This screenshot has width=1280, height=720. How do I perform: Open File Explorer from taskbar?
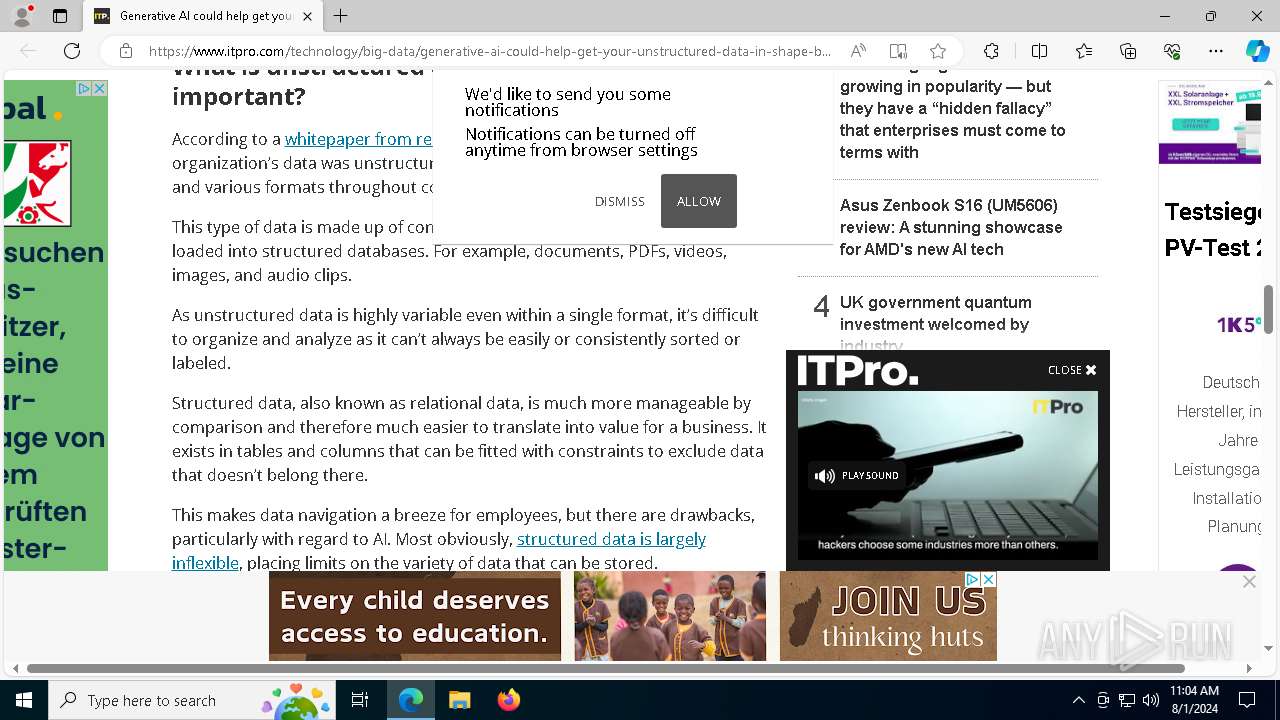coord(459,700)
